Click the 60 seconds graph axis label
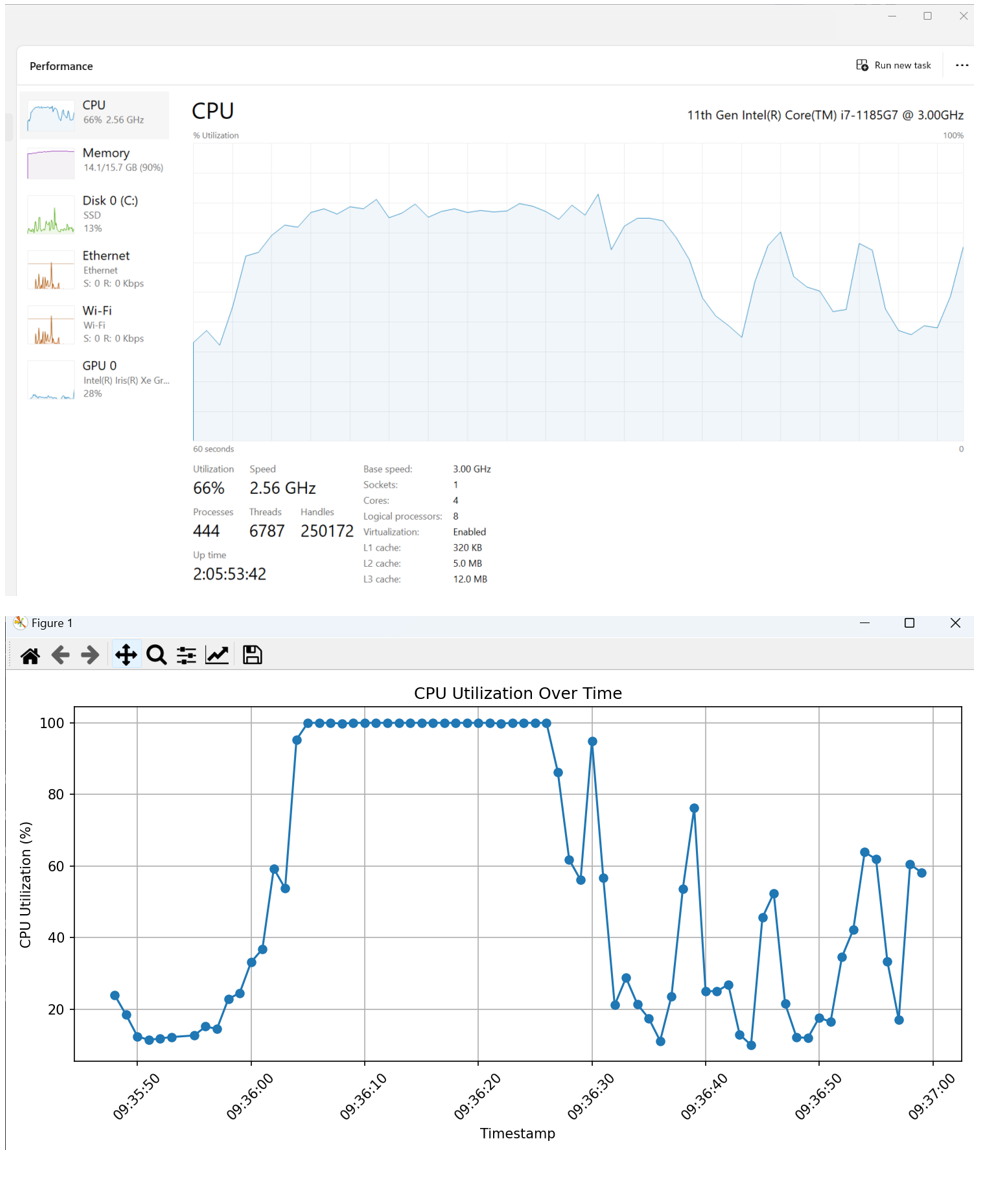Viewport: 990px width, 1179px height. click(x=213, y=449)
